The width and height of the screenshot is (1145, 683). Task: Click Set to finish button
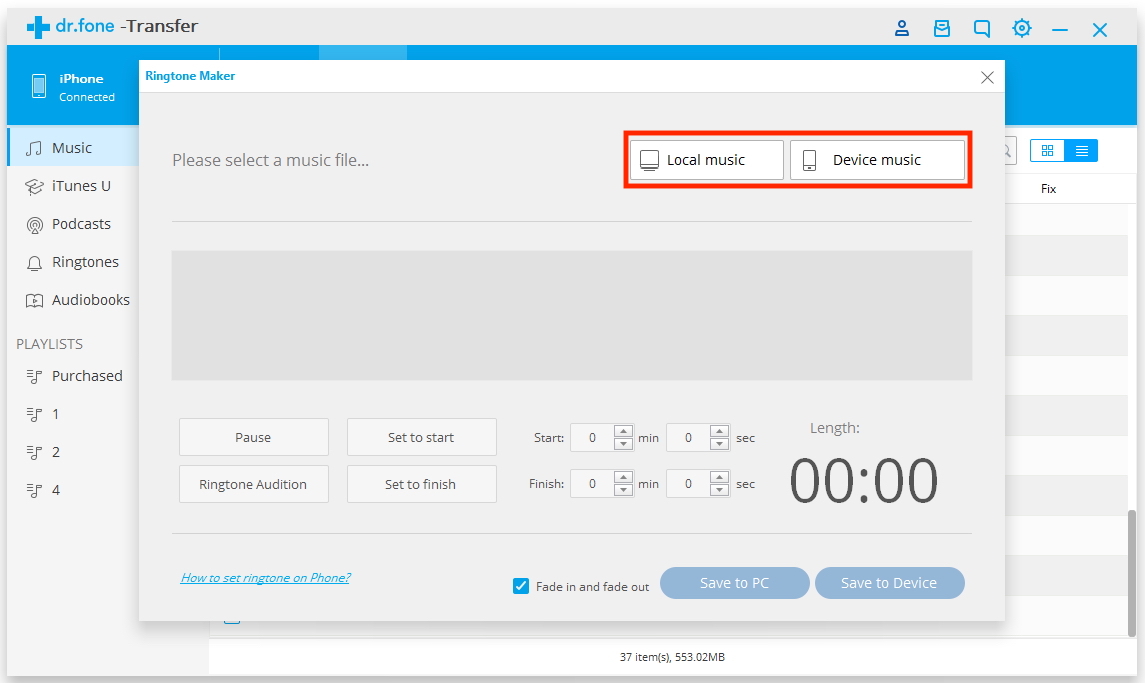click(x=421, y=484)
